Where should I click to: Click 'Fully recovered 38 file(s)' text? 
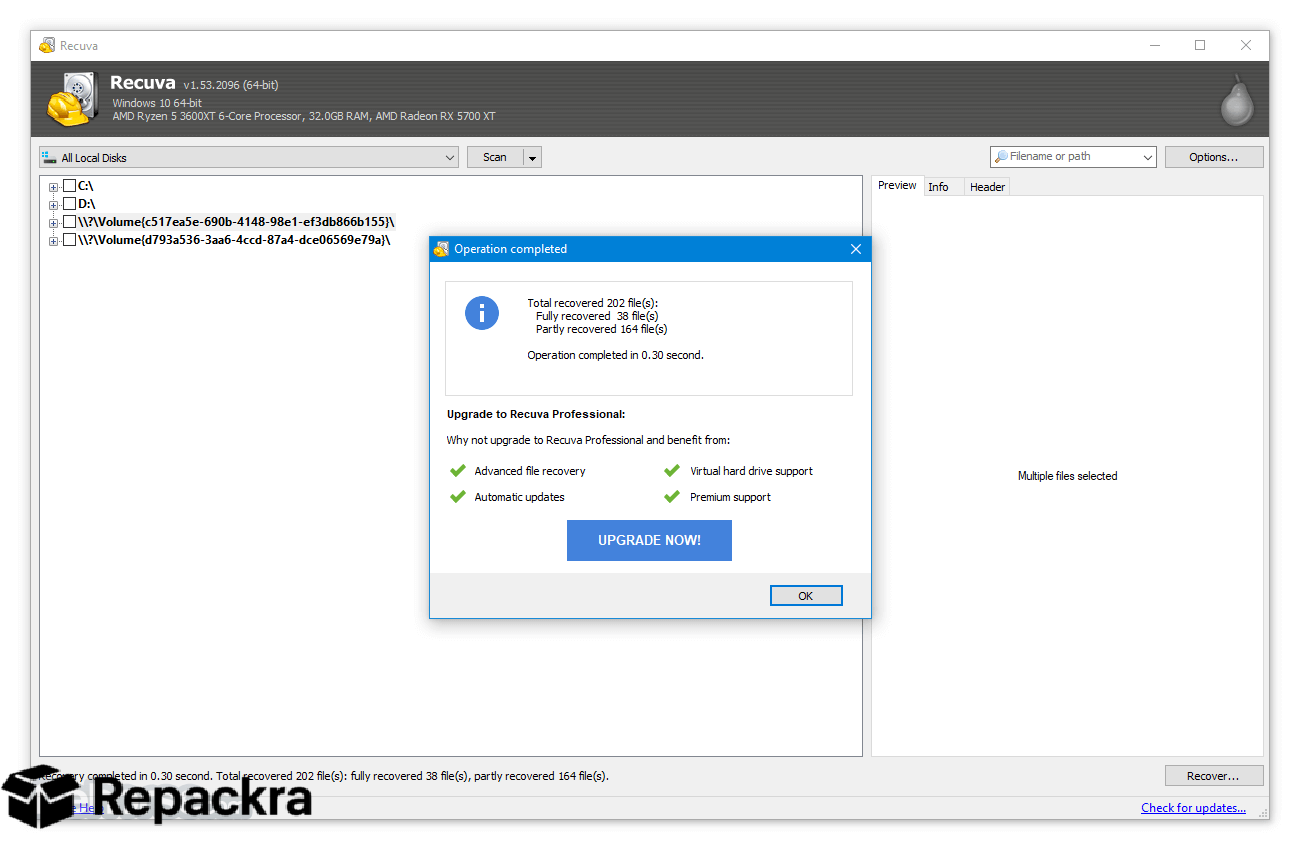click(597, 316)
